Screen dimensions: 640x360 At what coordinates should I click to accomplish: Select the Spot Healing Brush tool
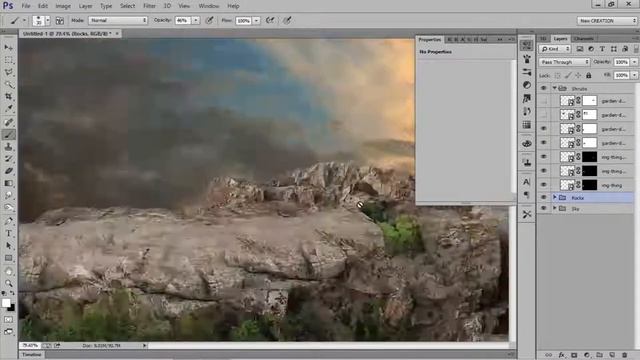coord(9,122)
